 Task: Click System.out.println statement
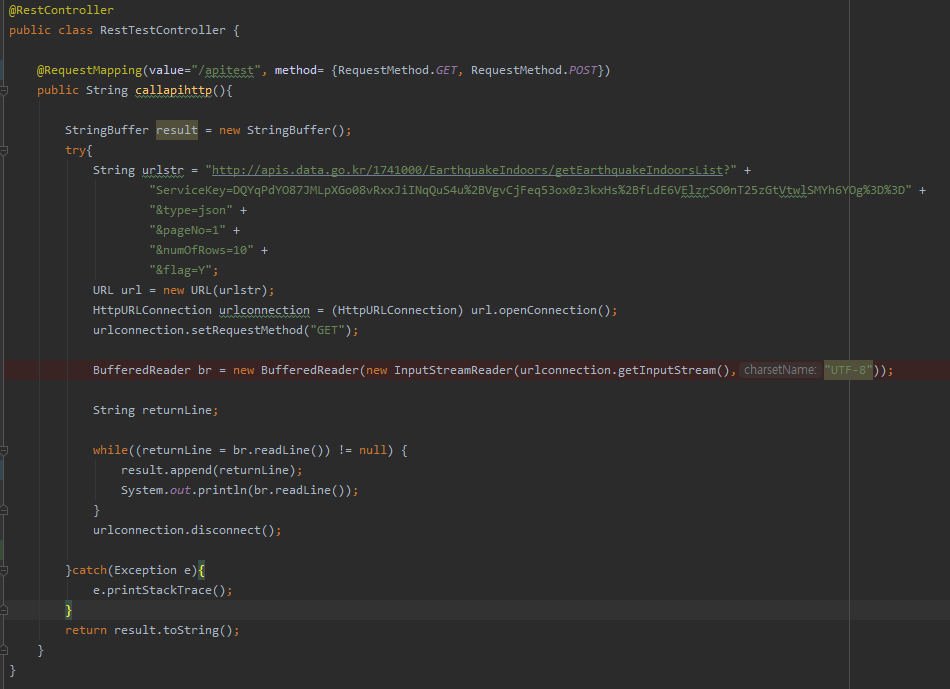point(239,490)
